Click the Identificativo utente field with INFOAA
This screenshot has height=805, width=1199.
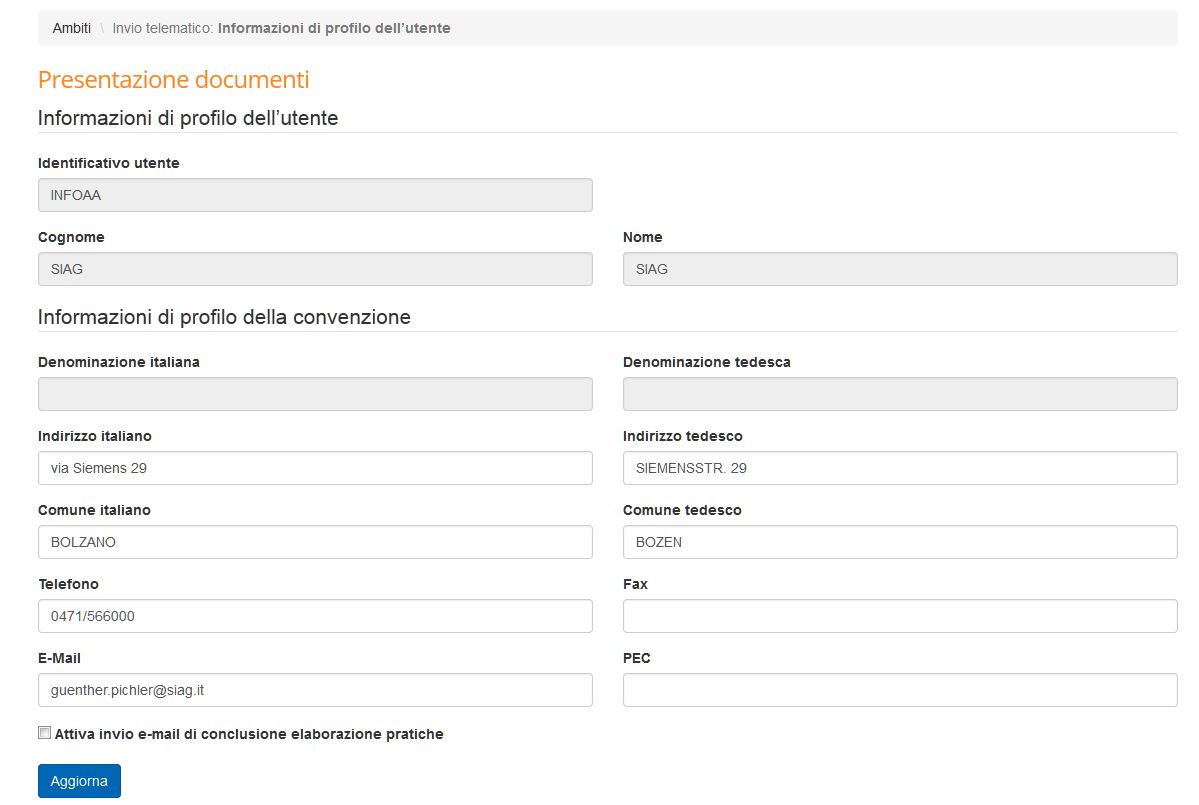tap(315, 195)
